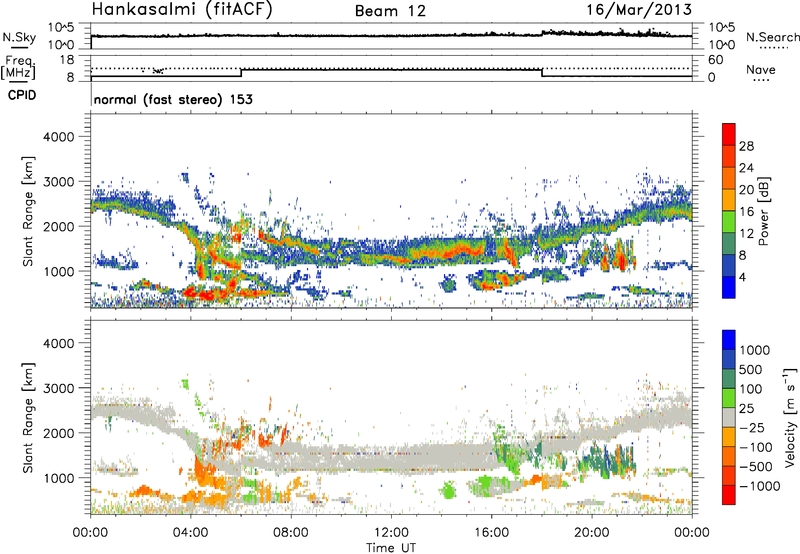Click the blue top of Velocity colorbar

coord(729,339)
